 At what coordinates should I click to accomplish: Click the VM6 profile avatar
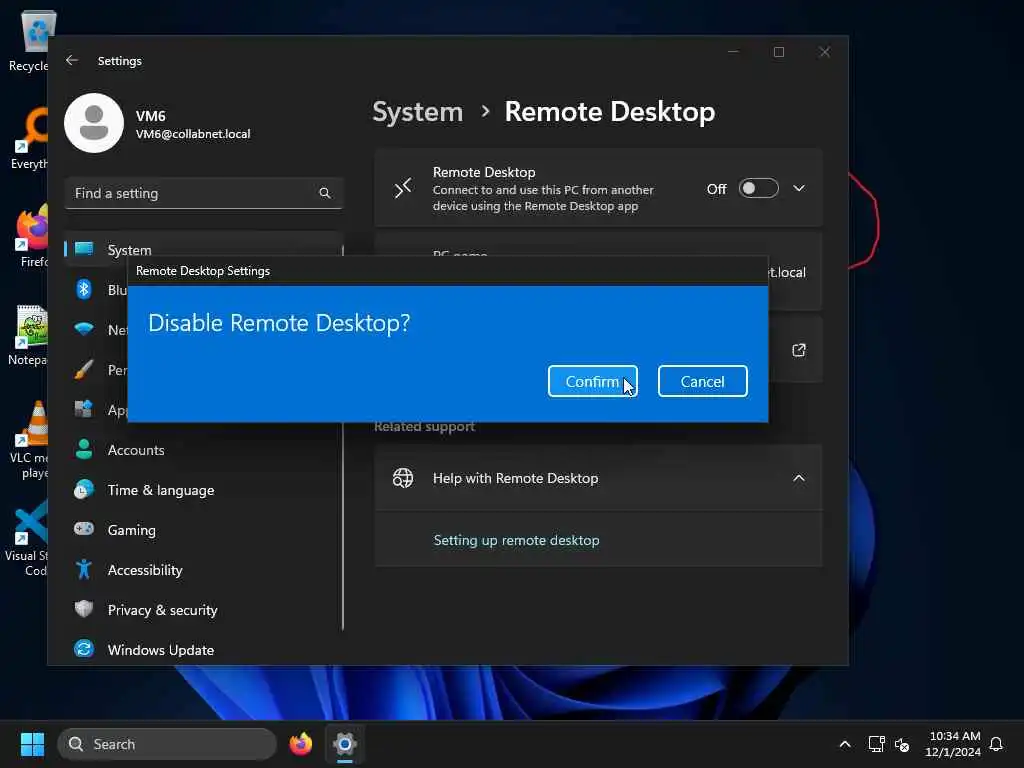(x=94, y=123)
